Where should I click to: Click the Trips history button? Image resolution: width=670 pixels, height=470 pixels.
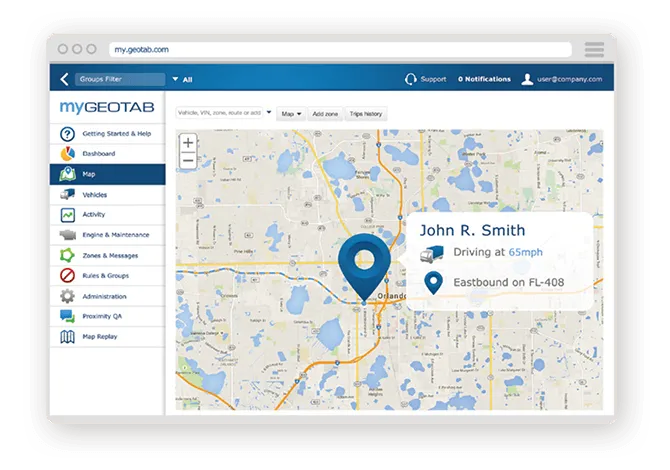click(x=366, y=114)
